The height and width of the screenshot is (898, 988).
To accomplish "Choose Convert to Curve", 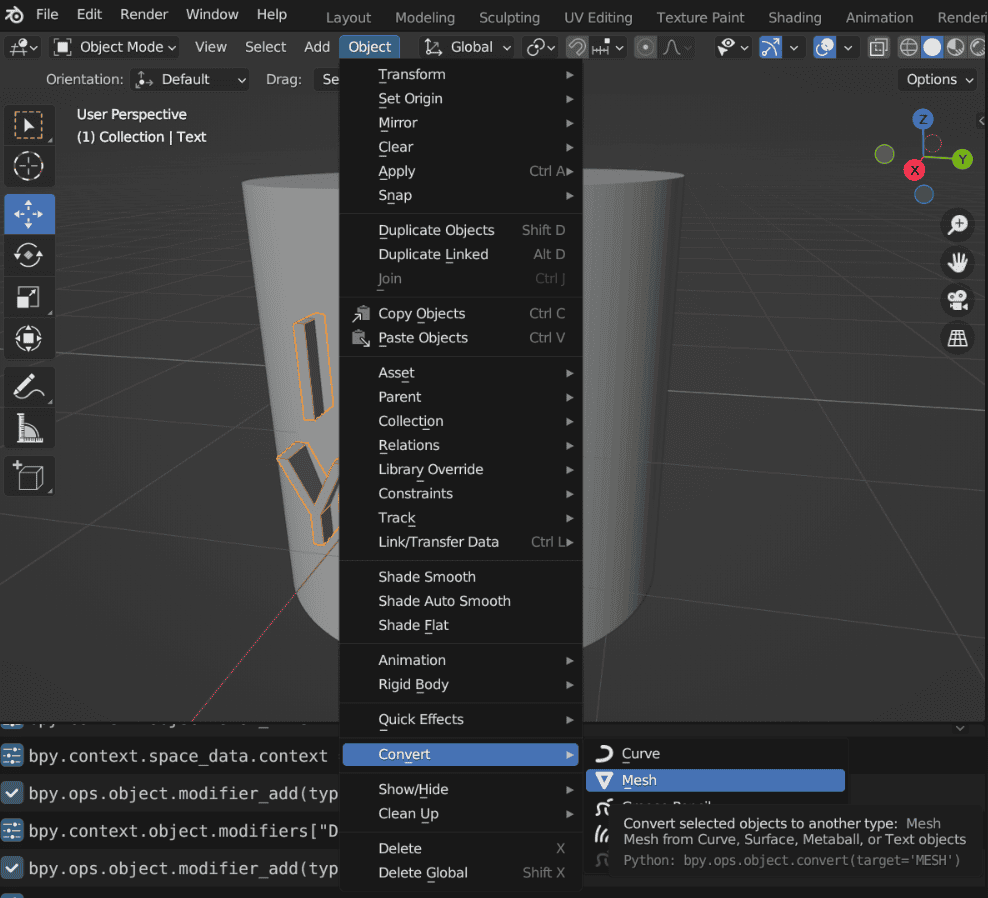I will 715,754.
